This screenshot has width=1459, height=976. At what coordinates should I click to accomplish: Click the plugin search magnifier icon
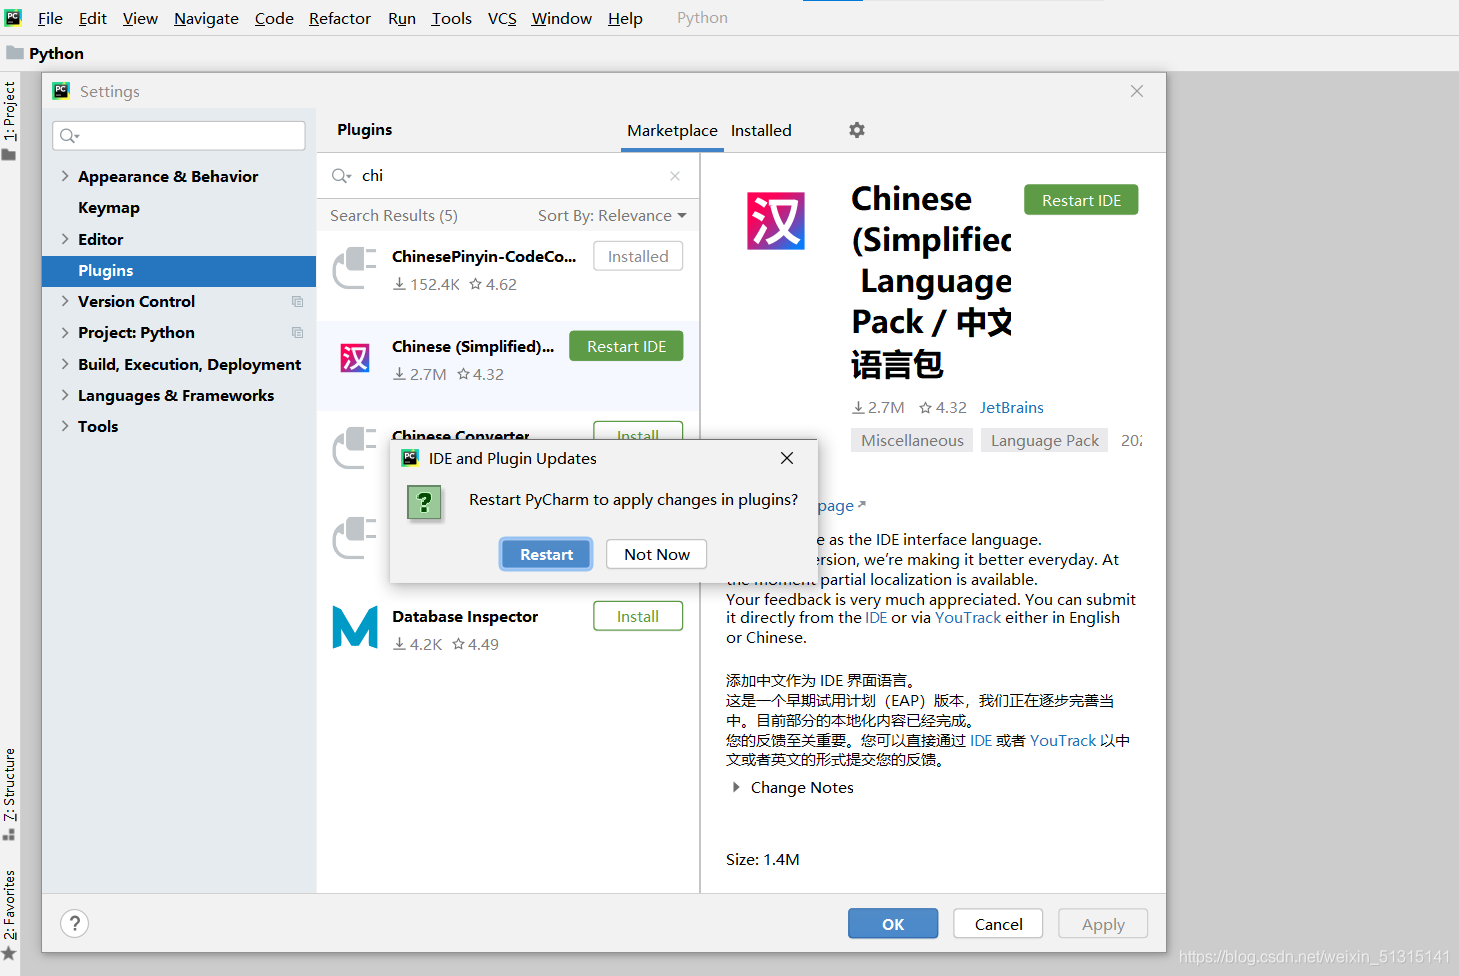click(x=341, y=176)
